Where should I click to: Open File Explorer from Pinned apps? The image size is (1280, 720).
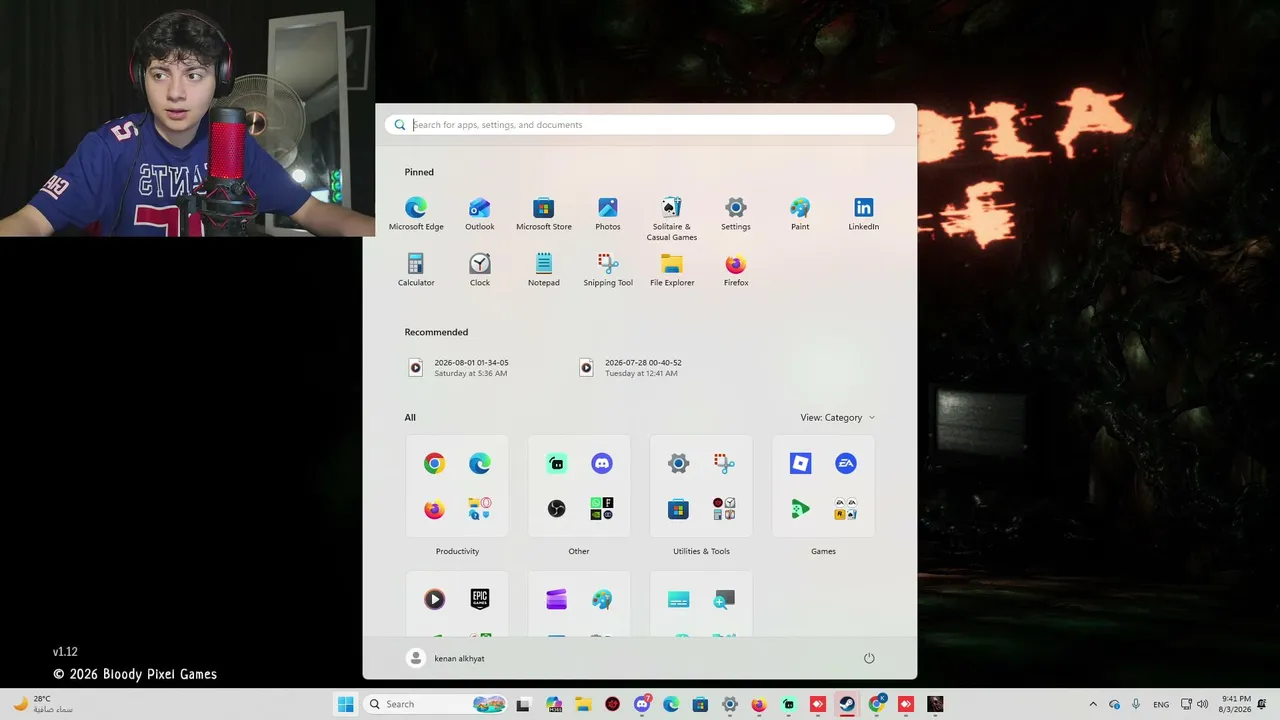click(x=672, y=270)
